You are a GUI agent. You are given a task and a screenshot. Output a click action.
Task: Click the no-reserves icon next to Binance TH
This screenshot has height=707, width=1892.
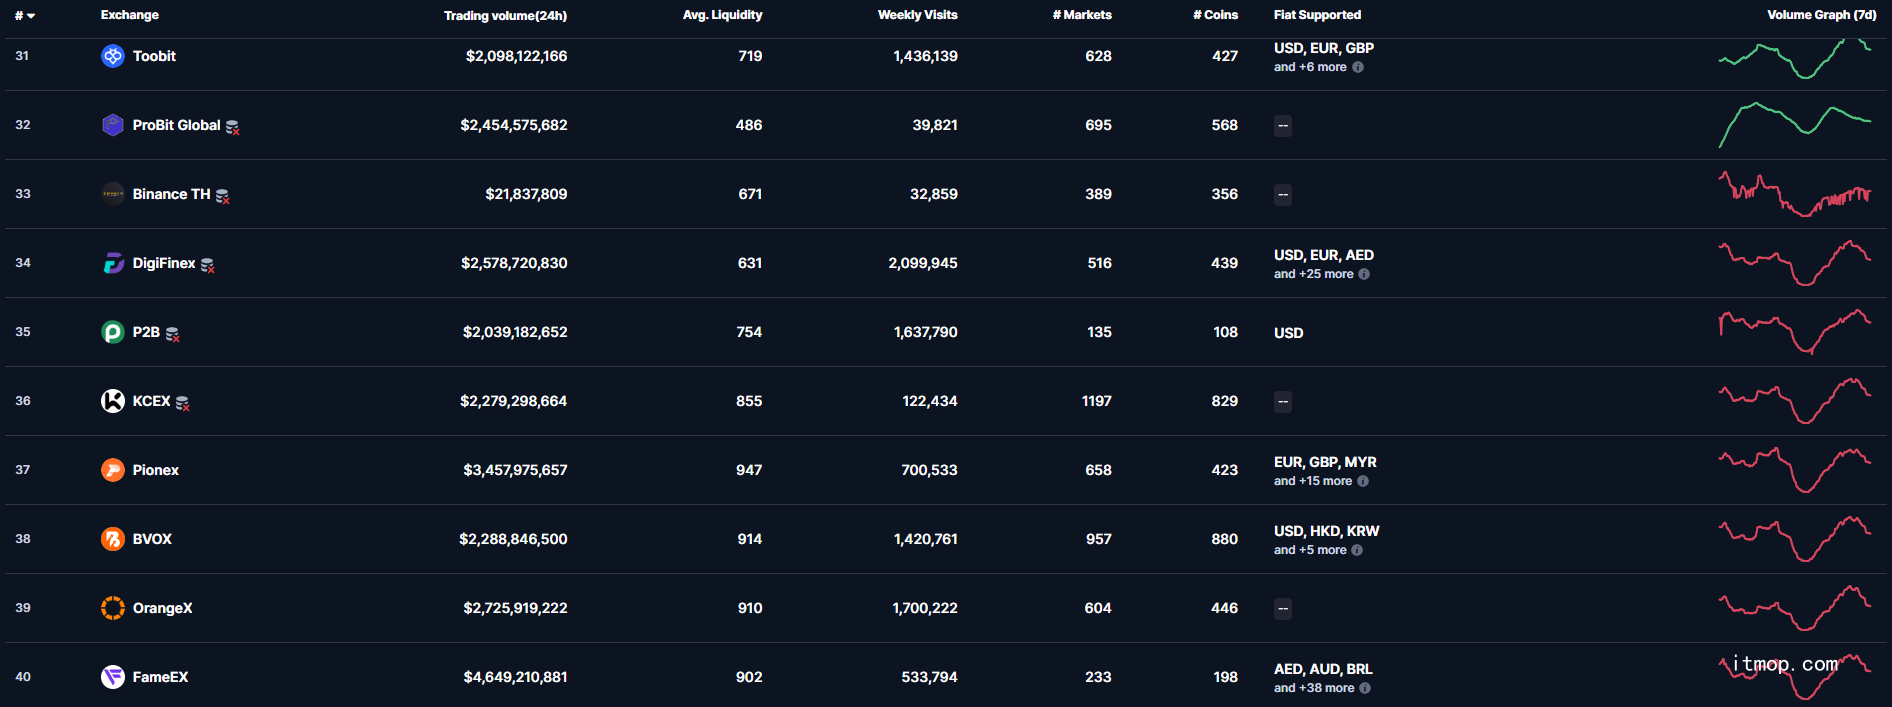pyautogui.click(x=223, y=196)
